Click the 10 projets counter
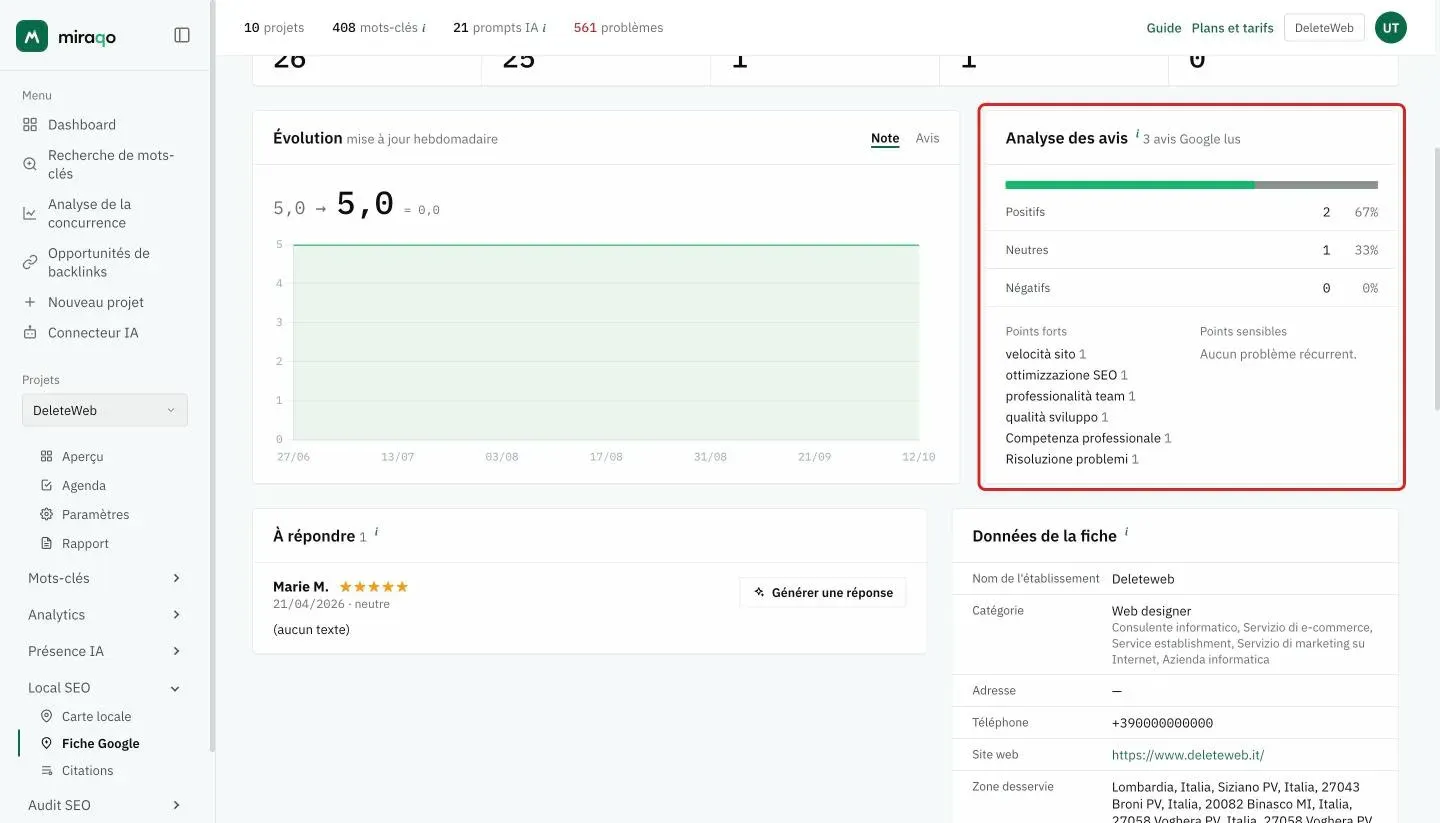 pos(274,28)
